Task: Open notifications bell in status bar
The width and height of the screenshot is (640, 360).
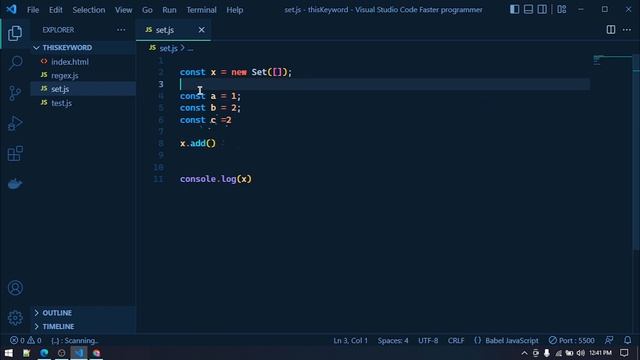Action: pos(627,340)
